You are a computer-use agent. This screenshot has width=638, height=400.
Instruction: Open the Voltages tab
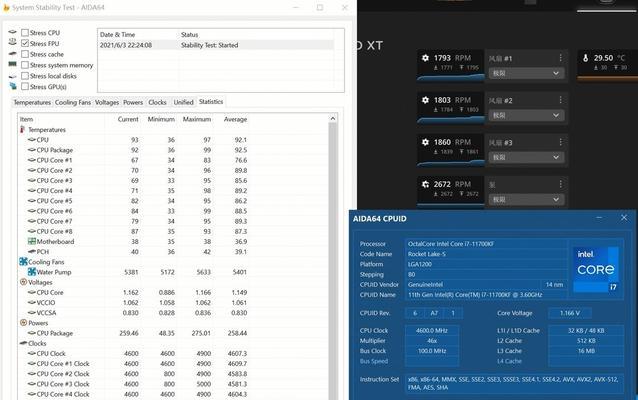point(107,103)
